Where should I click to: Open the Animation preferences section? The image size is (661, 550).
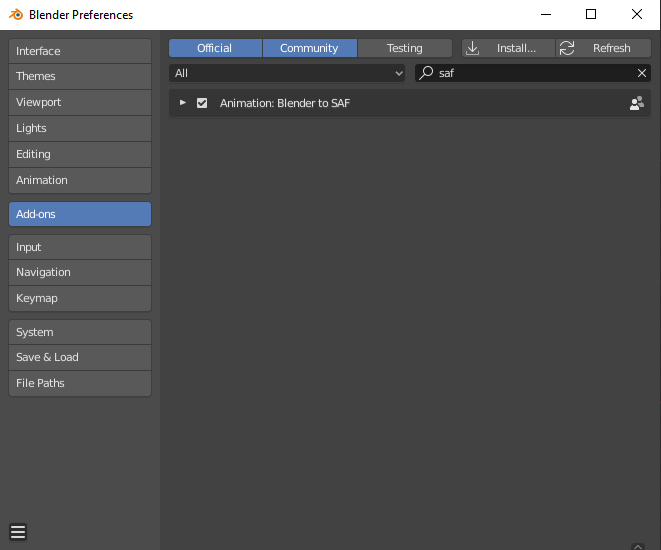[80, 180]
